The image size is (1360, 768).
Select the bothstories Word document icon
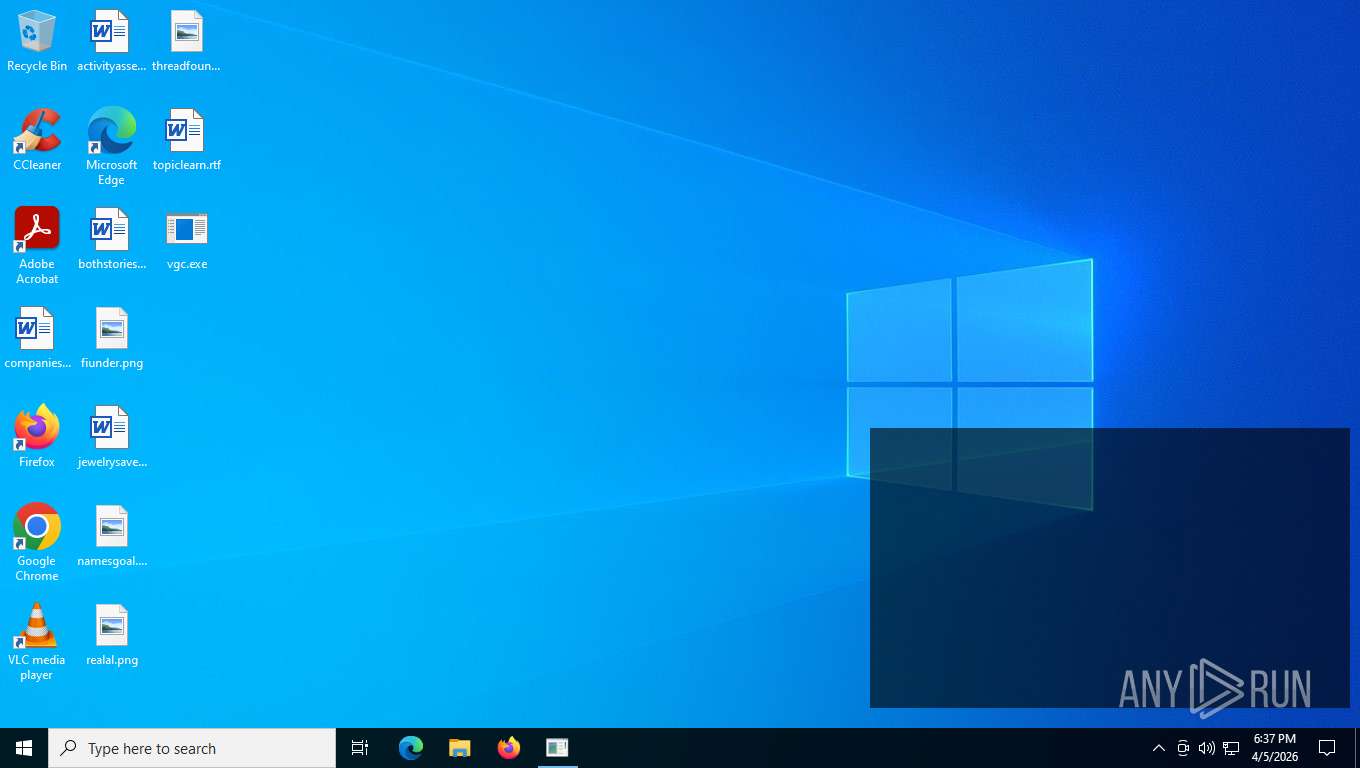coord(111,240)
